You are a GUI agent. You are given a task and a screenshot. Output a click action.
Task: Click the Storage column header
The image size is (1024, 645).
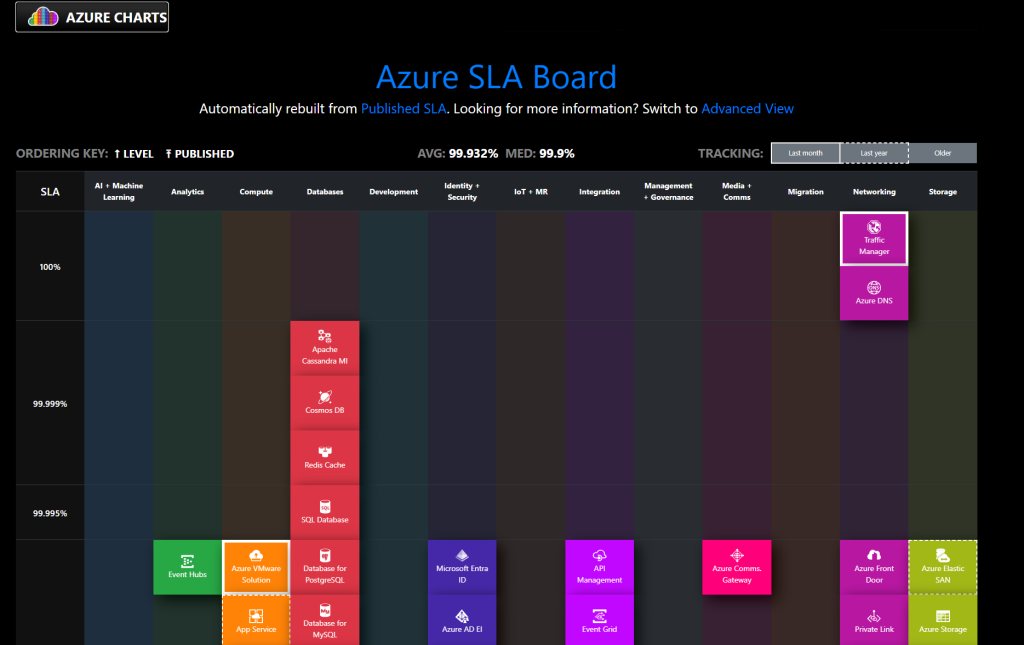[x=942, y=191]
